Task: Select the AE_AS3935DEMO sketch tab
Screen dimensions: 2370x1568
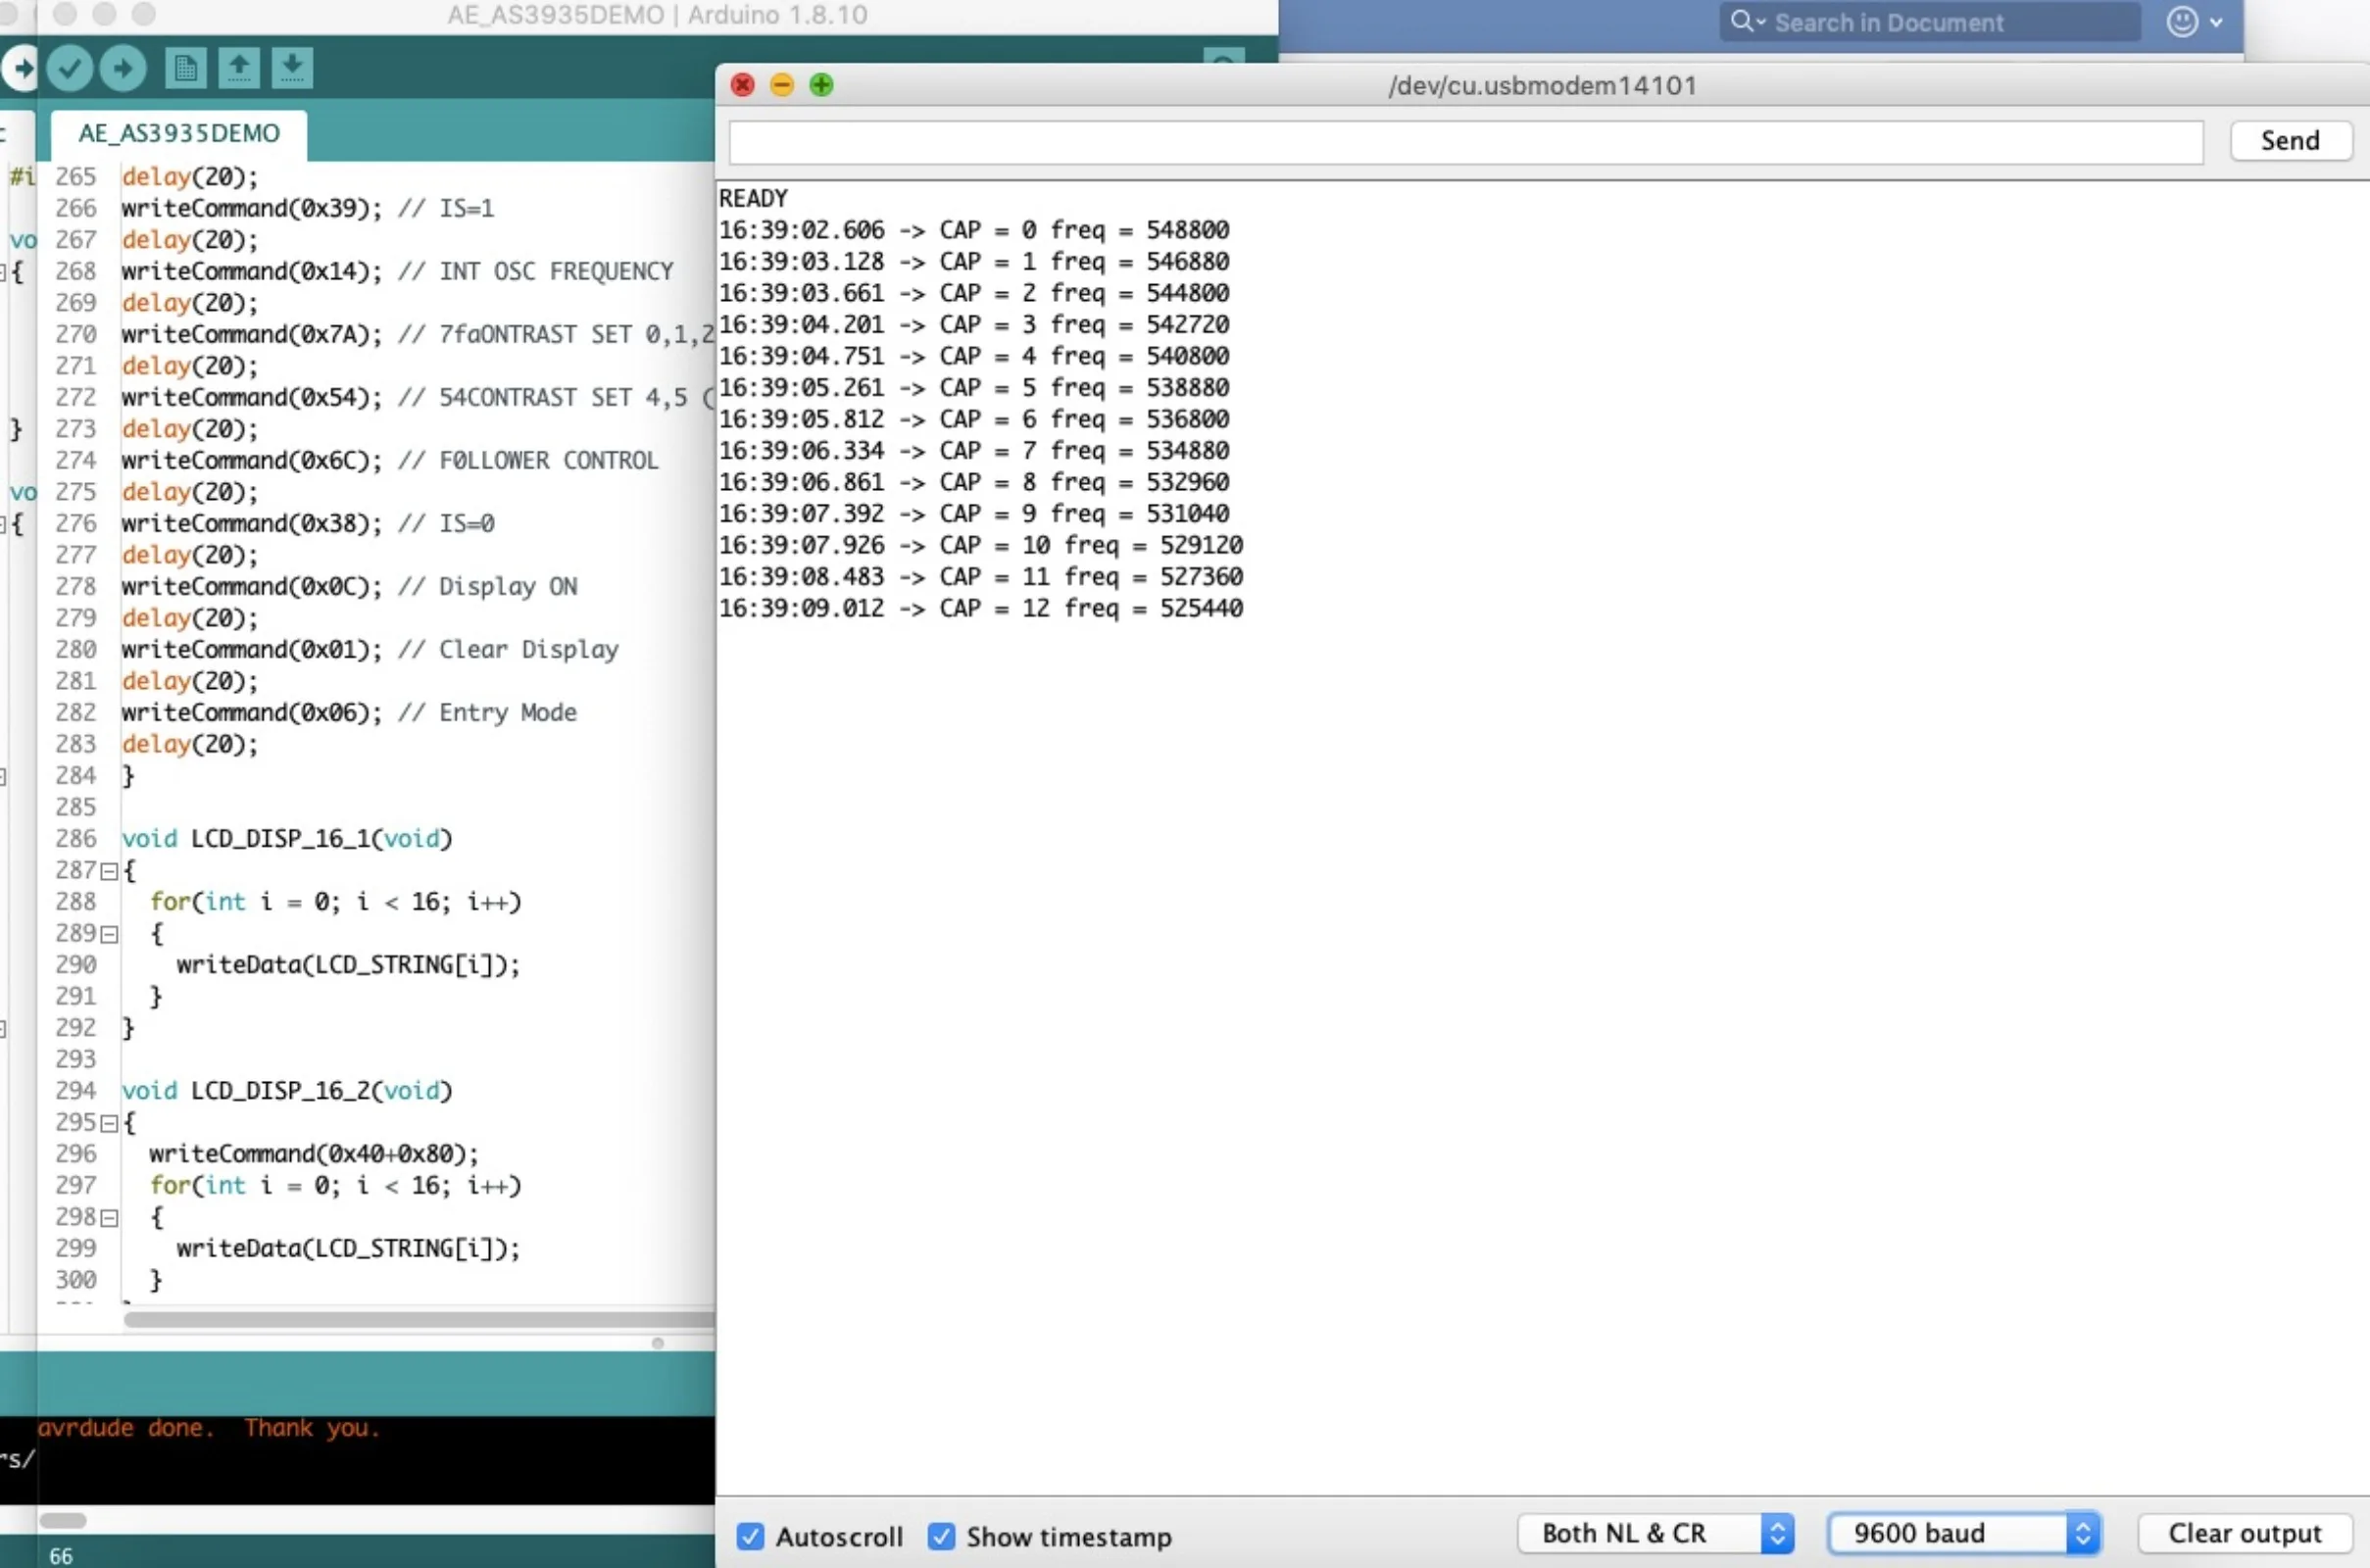Action: pyautogui.click(x=179, y=133)
